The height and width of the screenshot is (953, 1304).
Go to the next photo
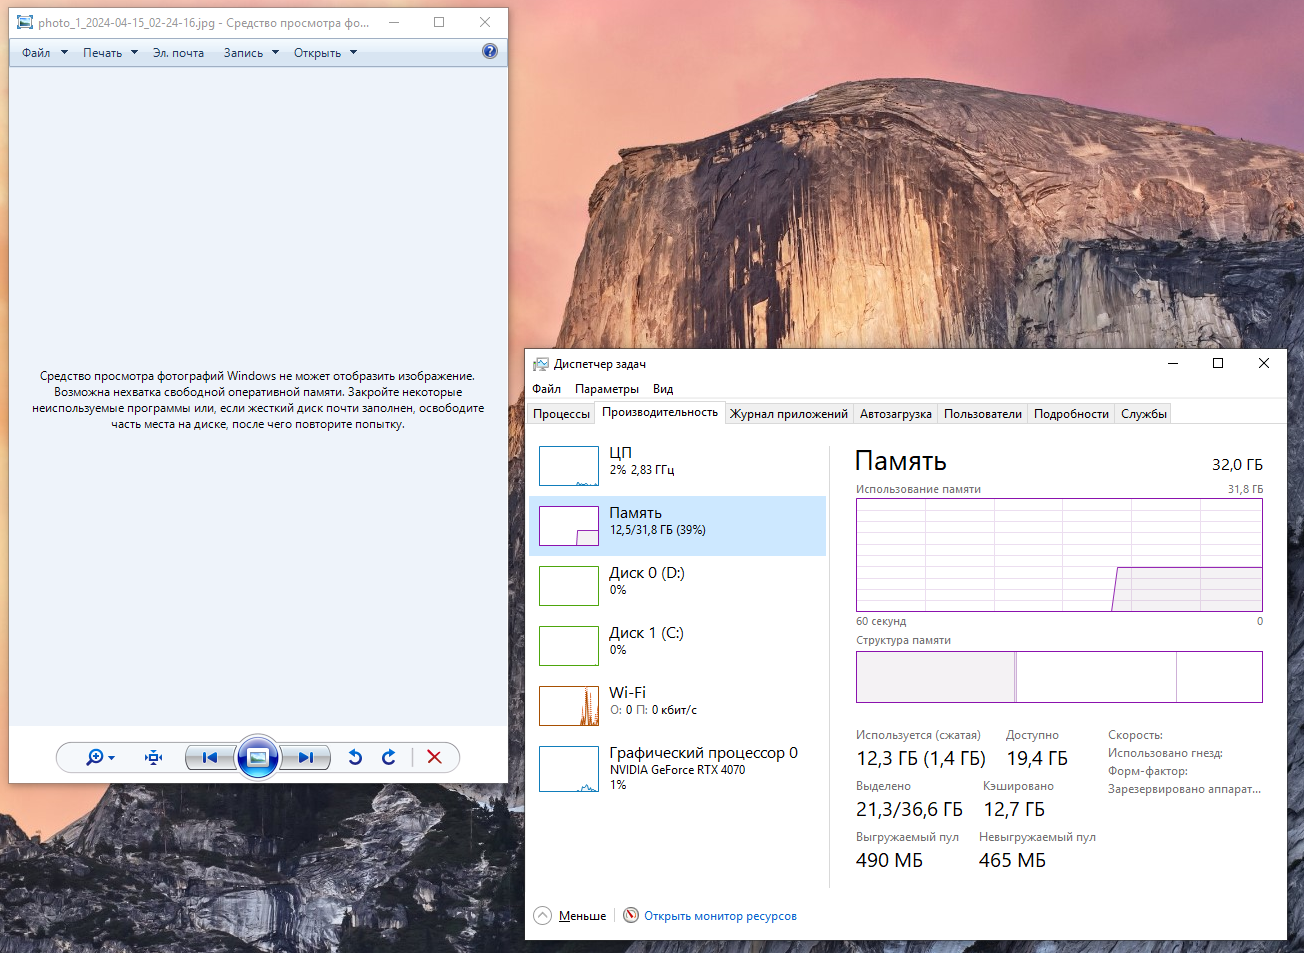[x=305, y=758]
